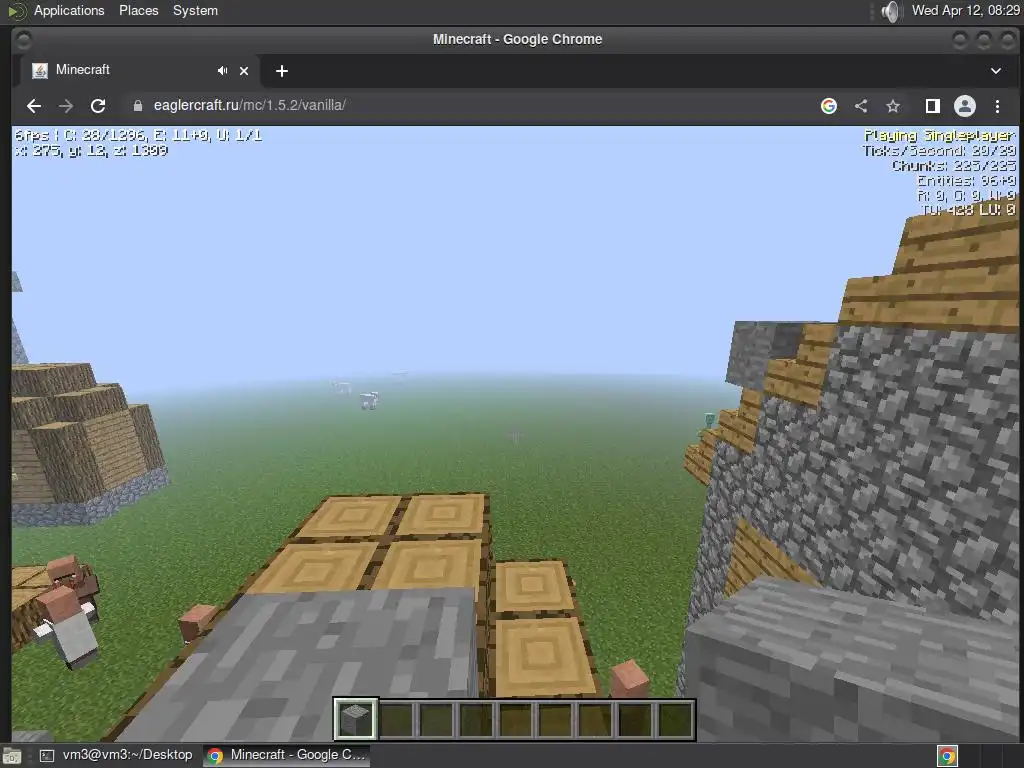Click the Chrome icon in the bottom-right tray
Viewport: 1024px width, 768px height.
coord(947,756)
